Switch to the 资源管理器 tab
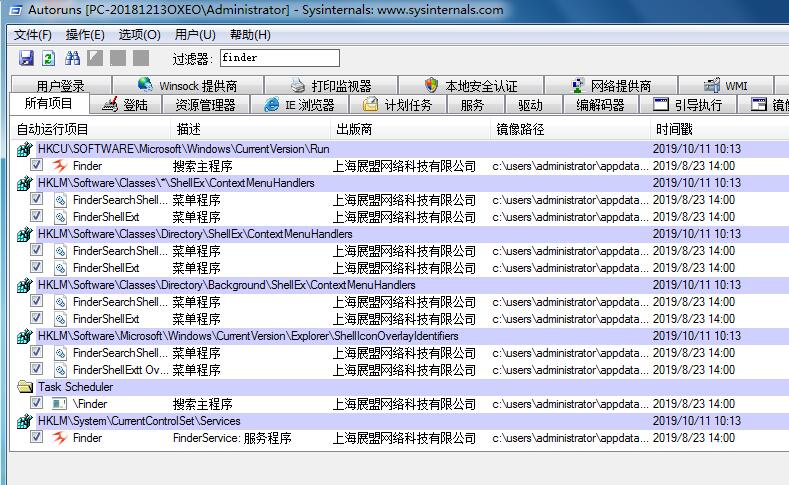 [205, 105]
